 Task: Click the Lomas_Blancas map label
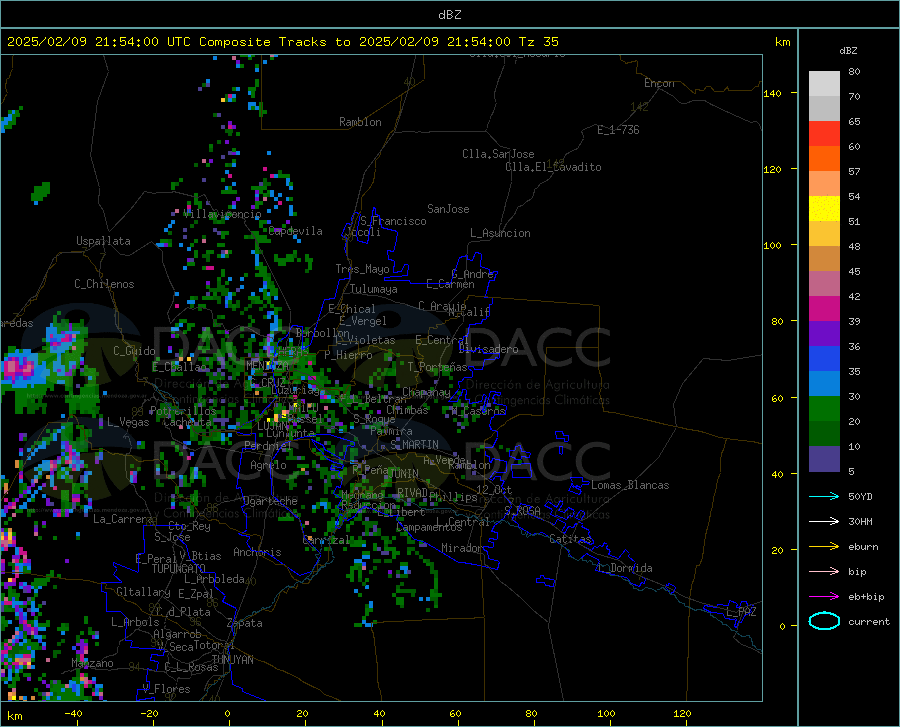click(x=630, y=485)
